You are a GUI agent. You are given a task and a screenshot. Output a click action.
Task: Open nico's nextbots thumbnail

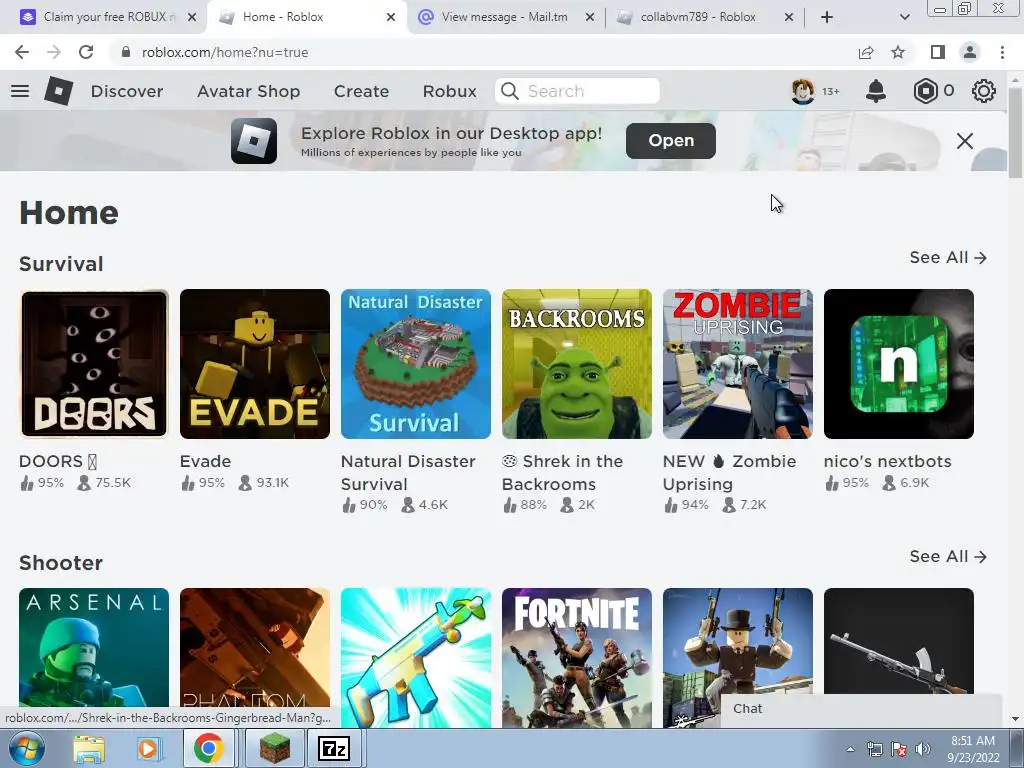(x=899, y=364)
